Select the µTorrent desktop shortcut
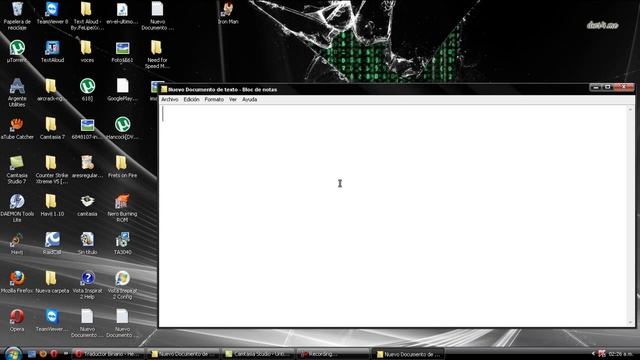 [17, 51]
